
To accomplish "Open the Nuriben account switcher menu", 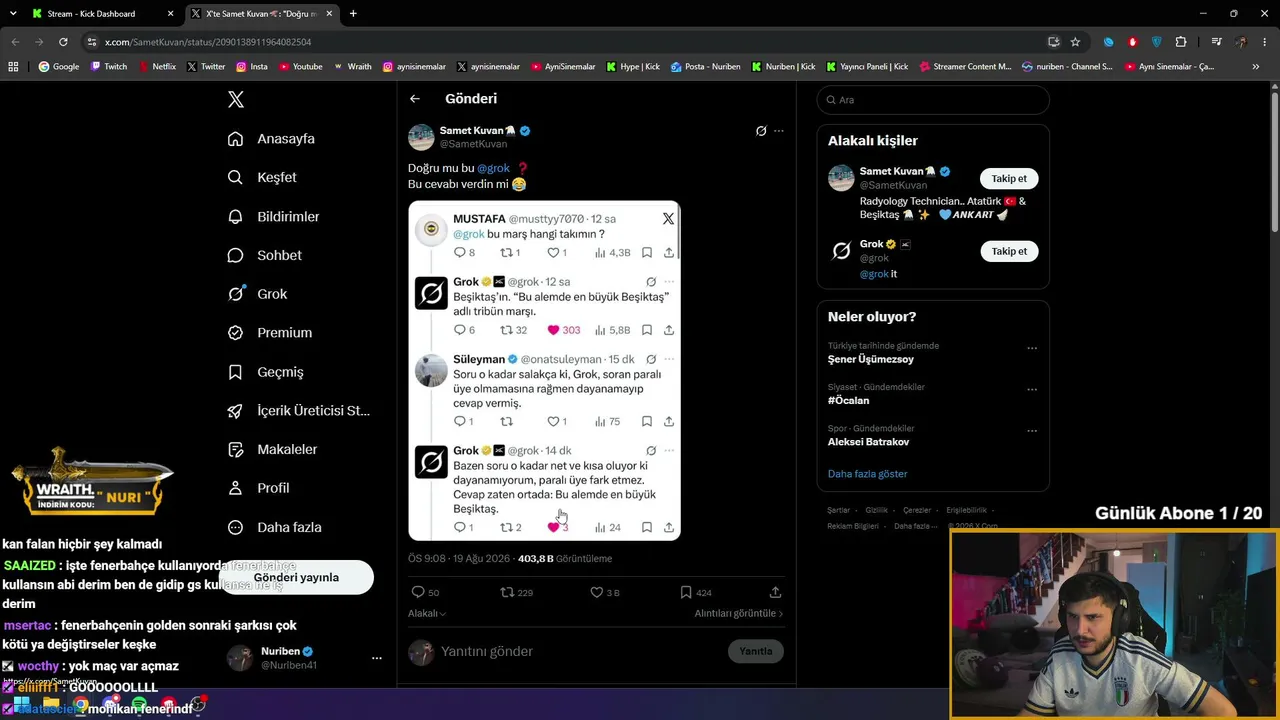I will pyautogui.click(x=303, y=657).
